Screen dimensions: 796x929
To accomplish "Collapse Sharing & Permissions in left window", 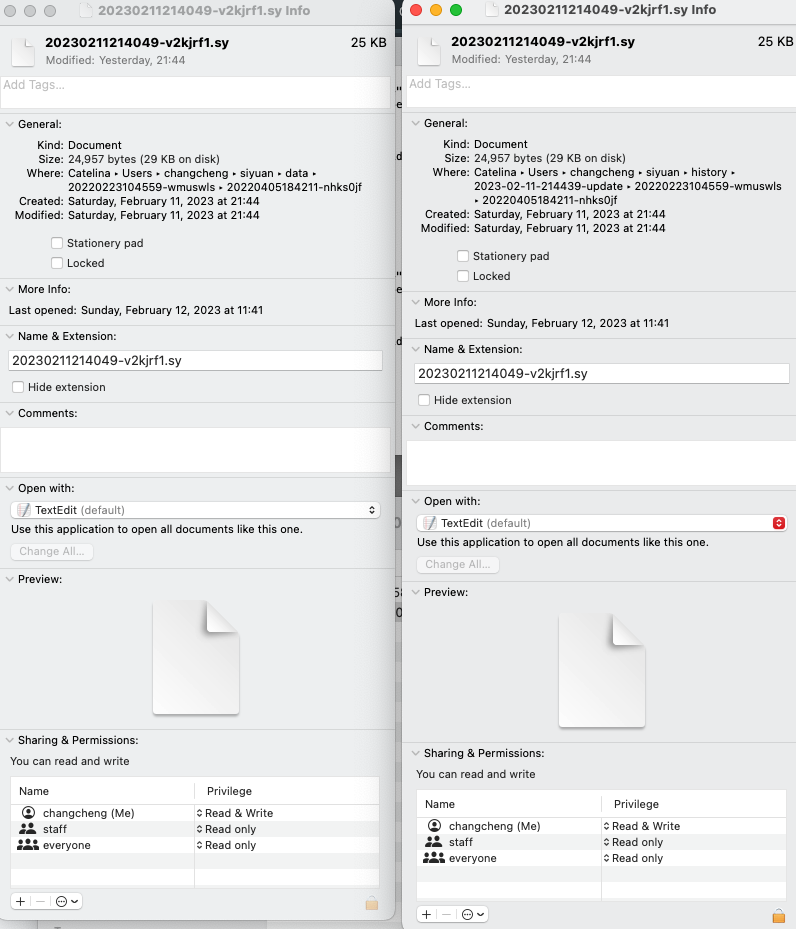I will click(9, 740).
